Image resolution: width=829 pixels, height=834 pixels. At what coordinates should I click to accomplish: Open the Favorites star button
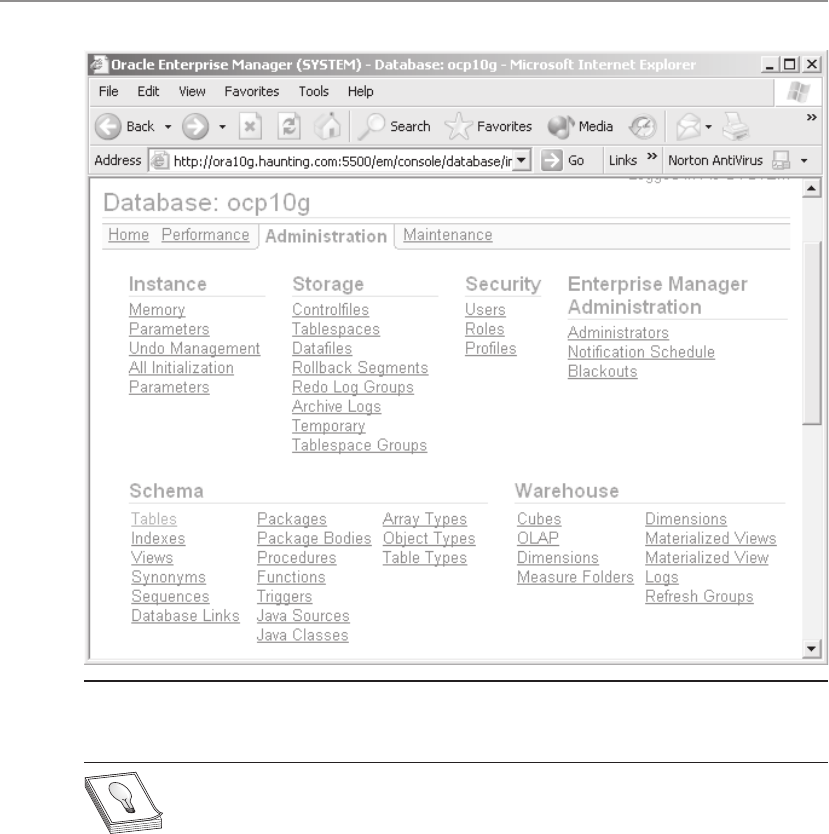coord(488,127)
